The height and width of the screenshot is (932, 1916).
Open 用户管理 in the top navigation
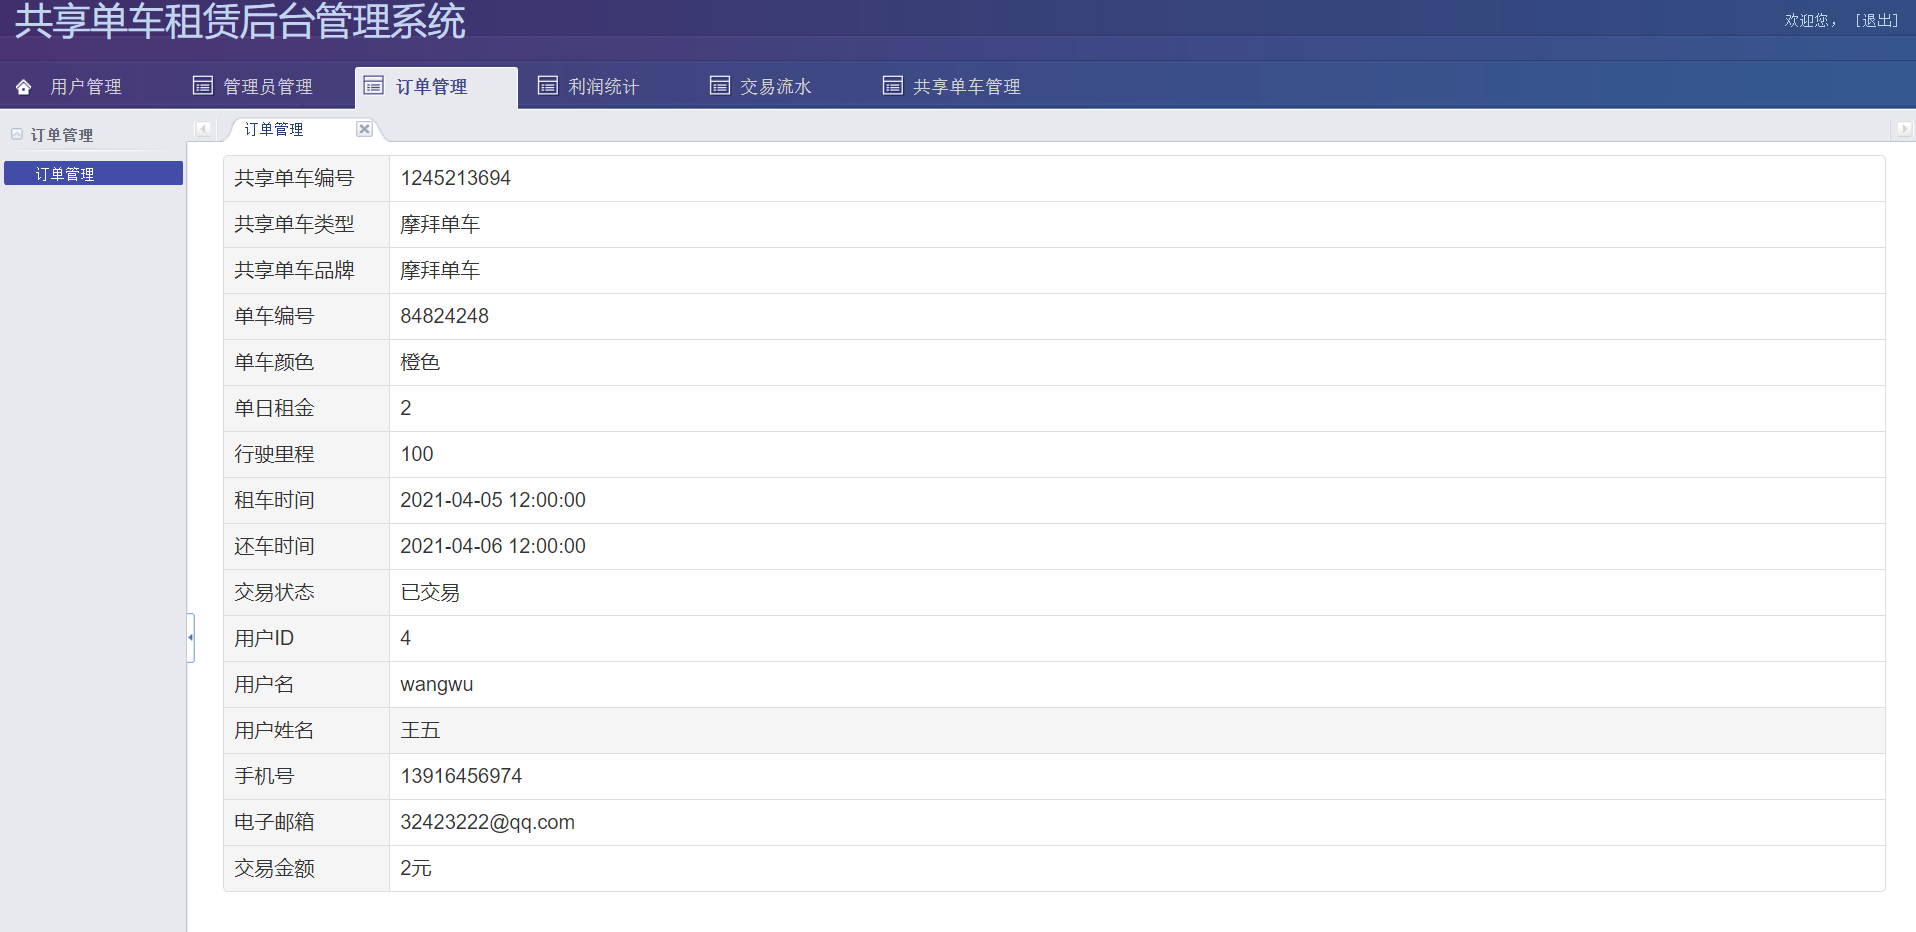coord(86,87)
